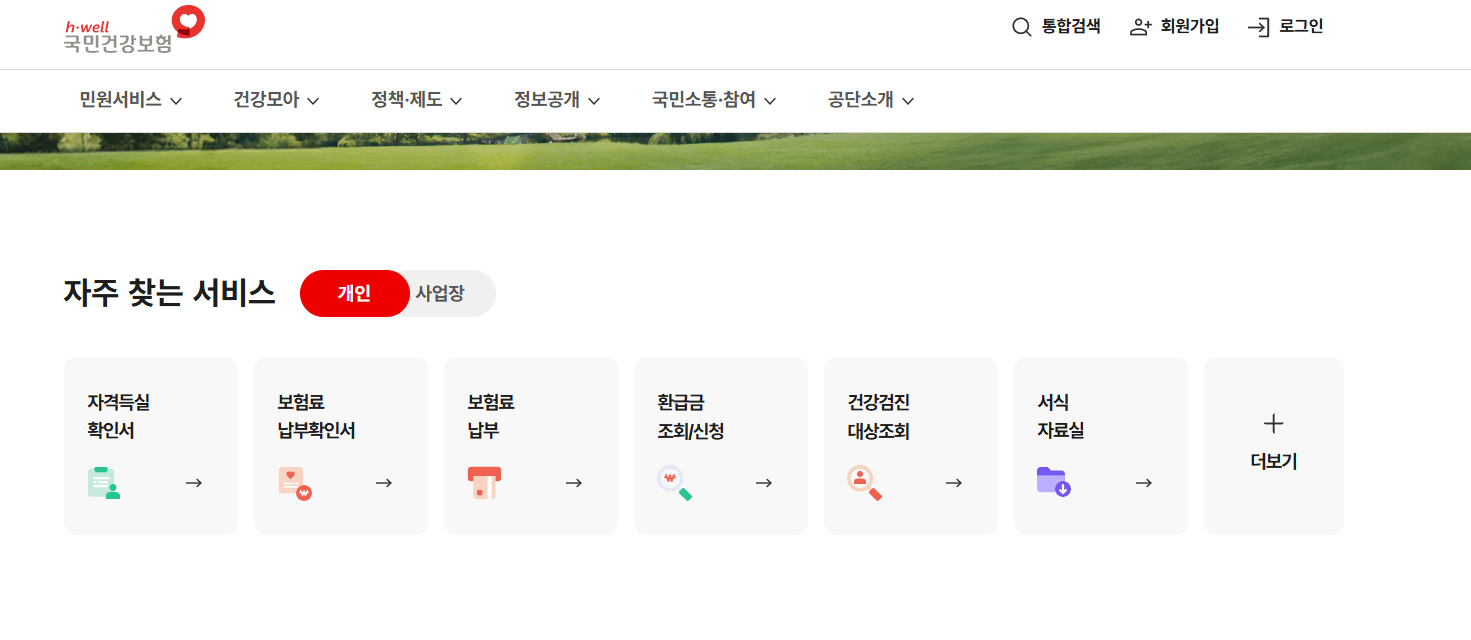Image resolution: width=1471 pixels, height=640 pixels.
Task: Expand the 정책·제도 dropdown
Action: click(456, 100)
